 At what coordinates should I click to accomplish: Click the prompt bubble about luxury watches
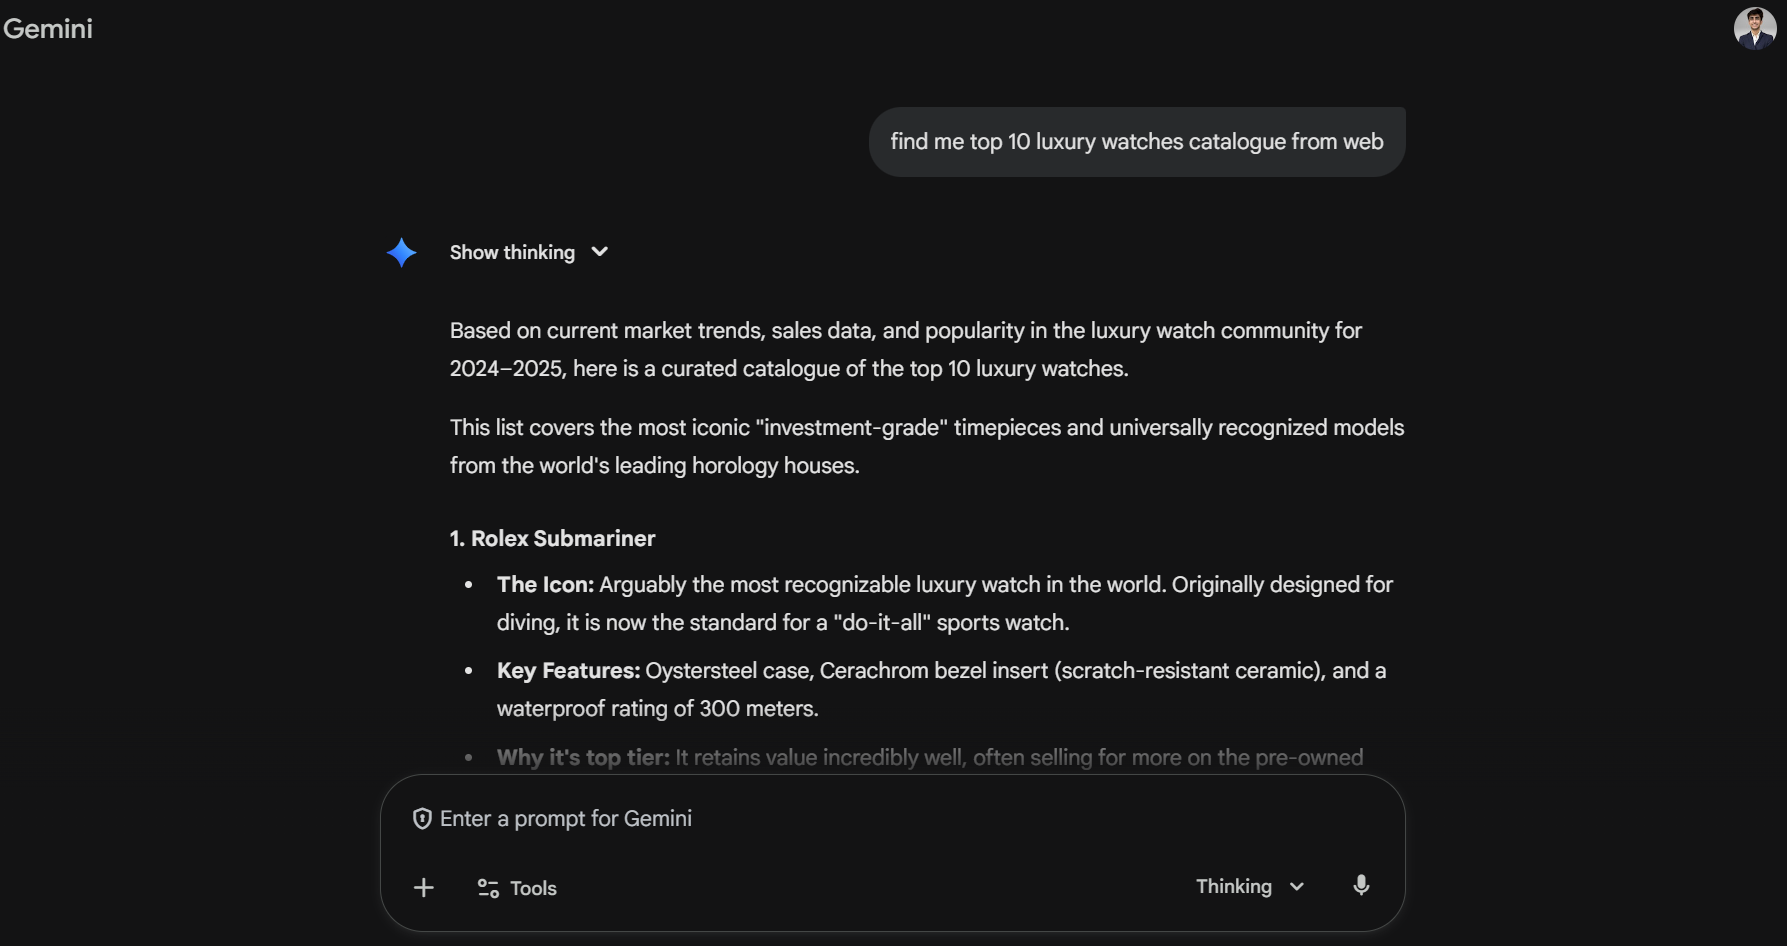[x=1136, y=141]
